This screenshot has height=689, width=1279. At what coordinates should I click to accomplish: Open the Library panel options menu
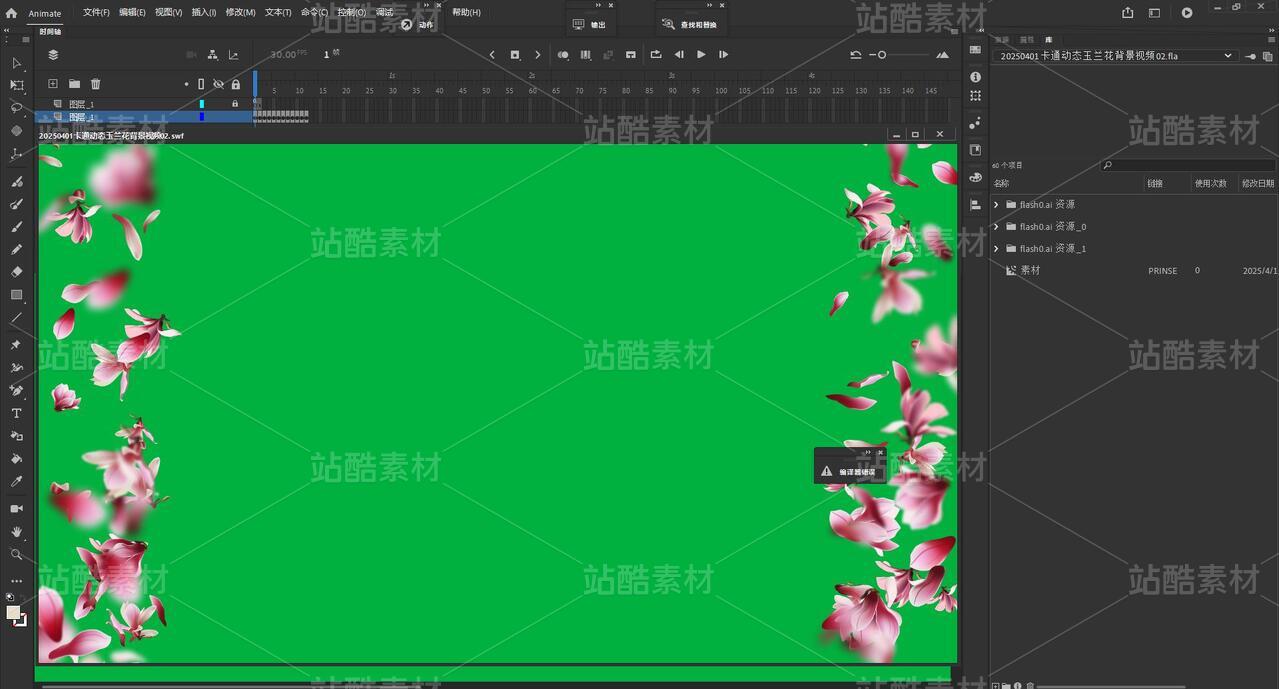1270,39
